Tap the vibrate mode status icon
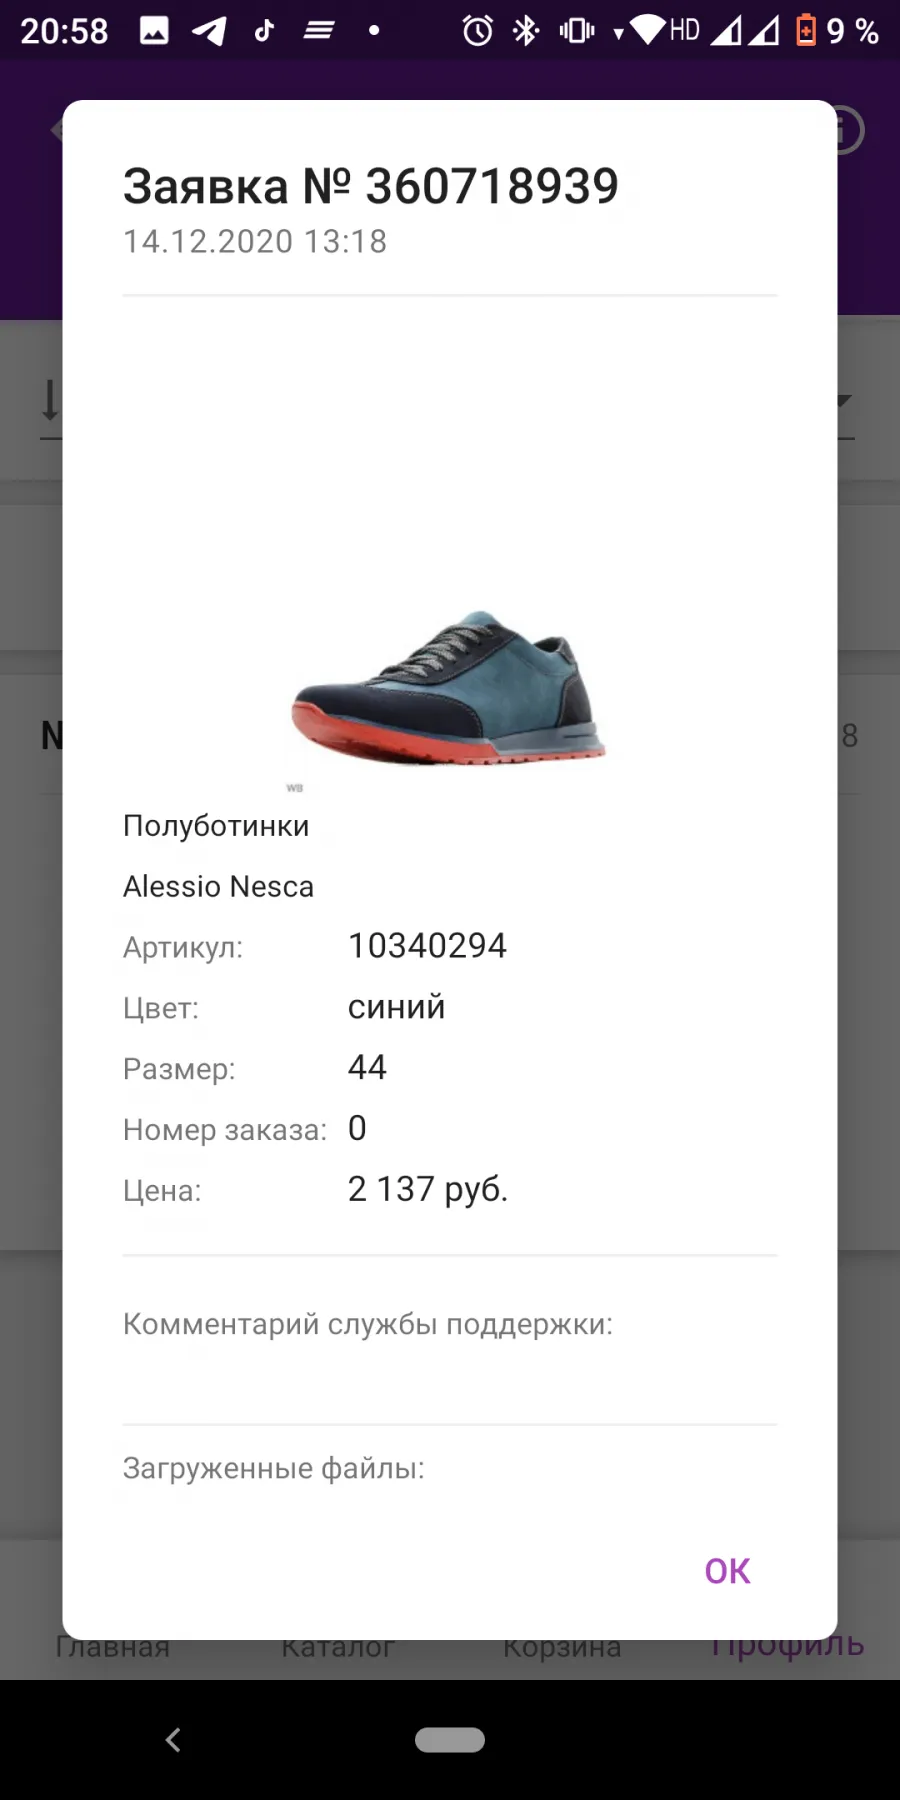This screenshot has height=1800, width=900. [x=577, y=31]
